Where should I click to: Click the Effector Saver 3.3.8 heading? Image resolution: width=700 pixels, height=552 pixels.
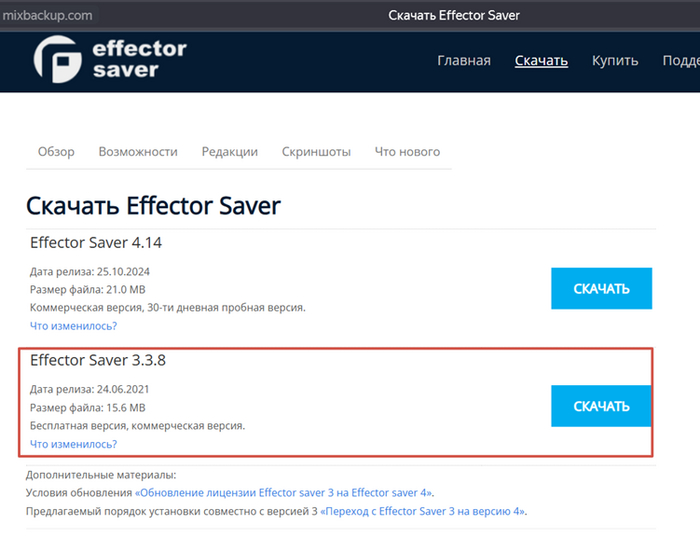click(x=98, y=360)
